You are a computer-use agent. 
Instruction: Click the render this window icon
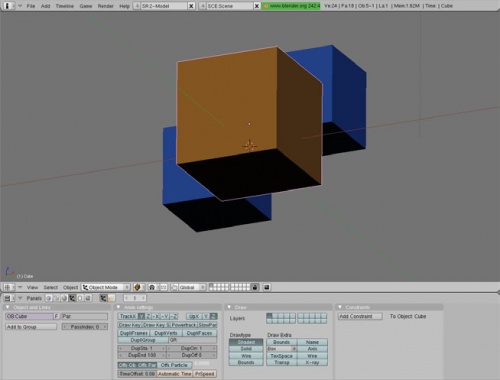coord(266,287)
